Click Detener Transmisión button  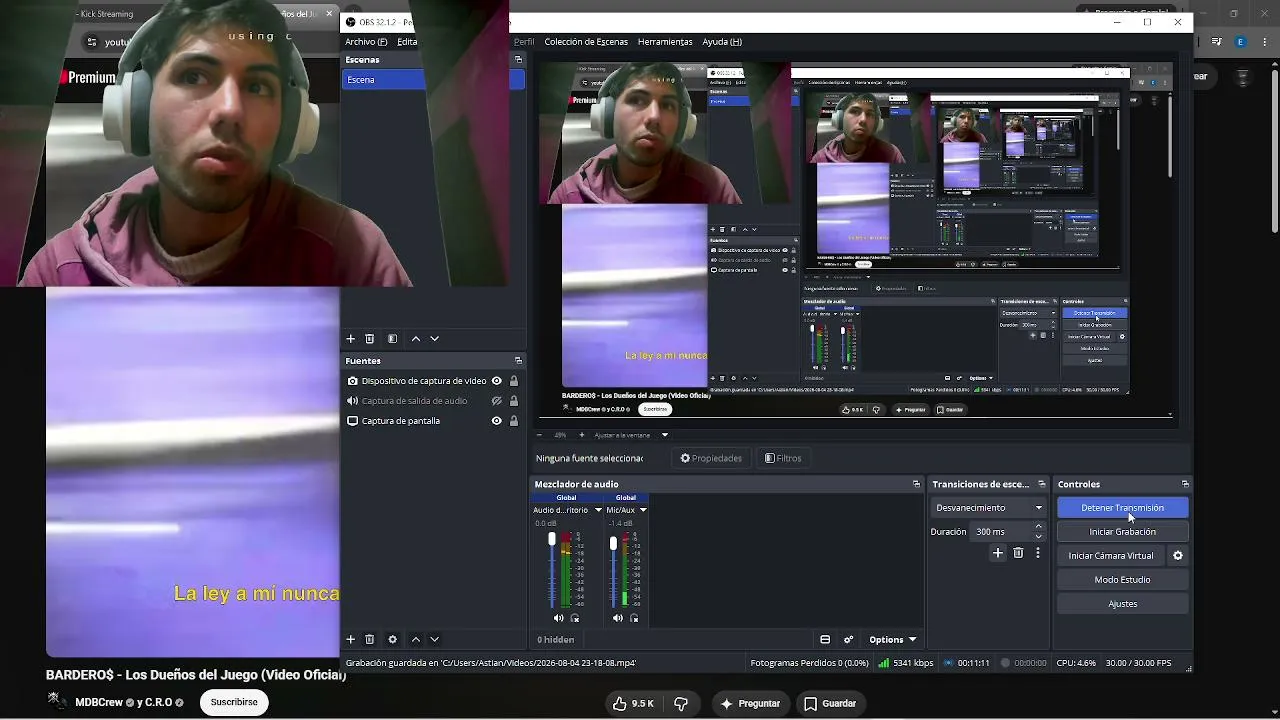click(1122, 508)
